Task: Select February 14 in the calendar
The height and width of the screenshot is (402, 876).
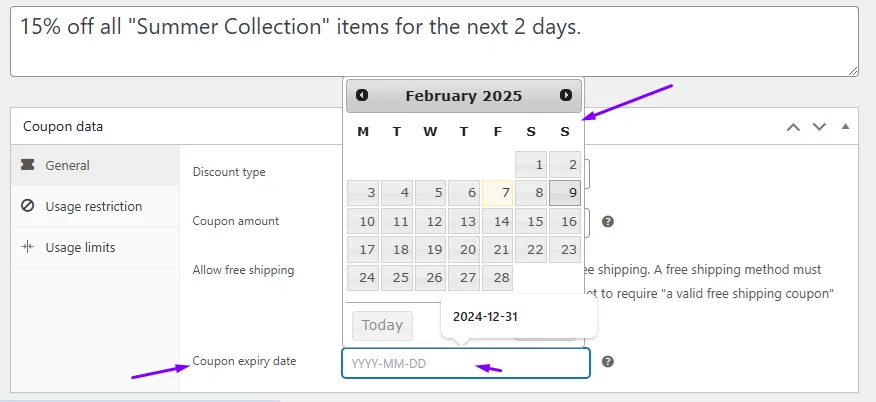Action: pos(498,221)
